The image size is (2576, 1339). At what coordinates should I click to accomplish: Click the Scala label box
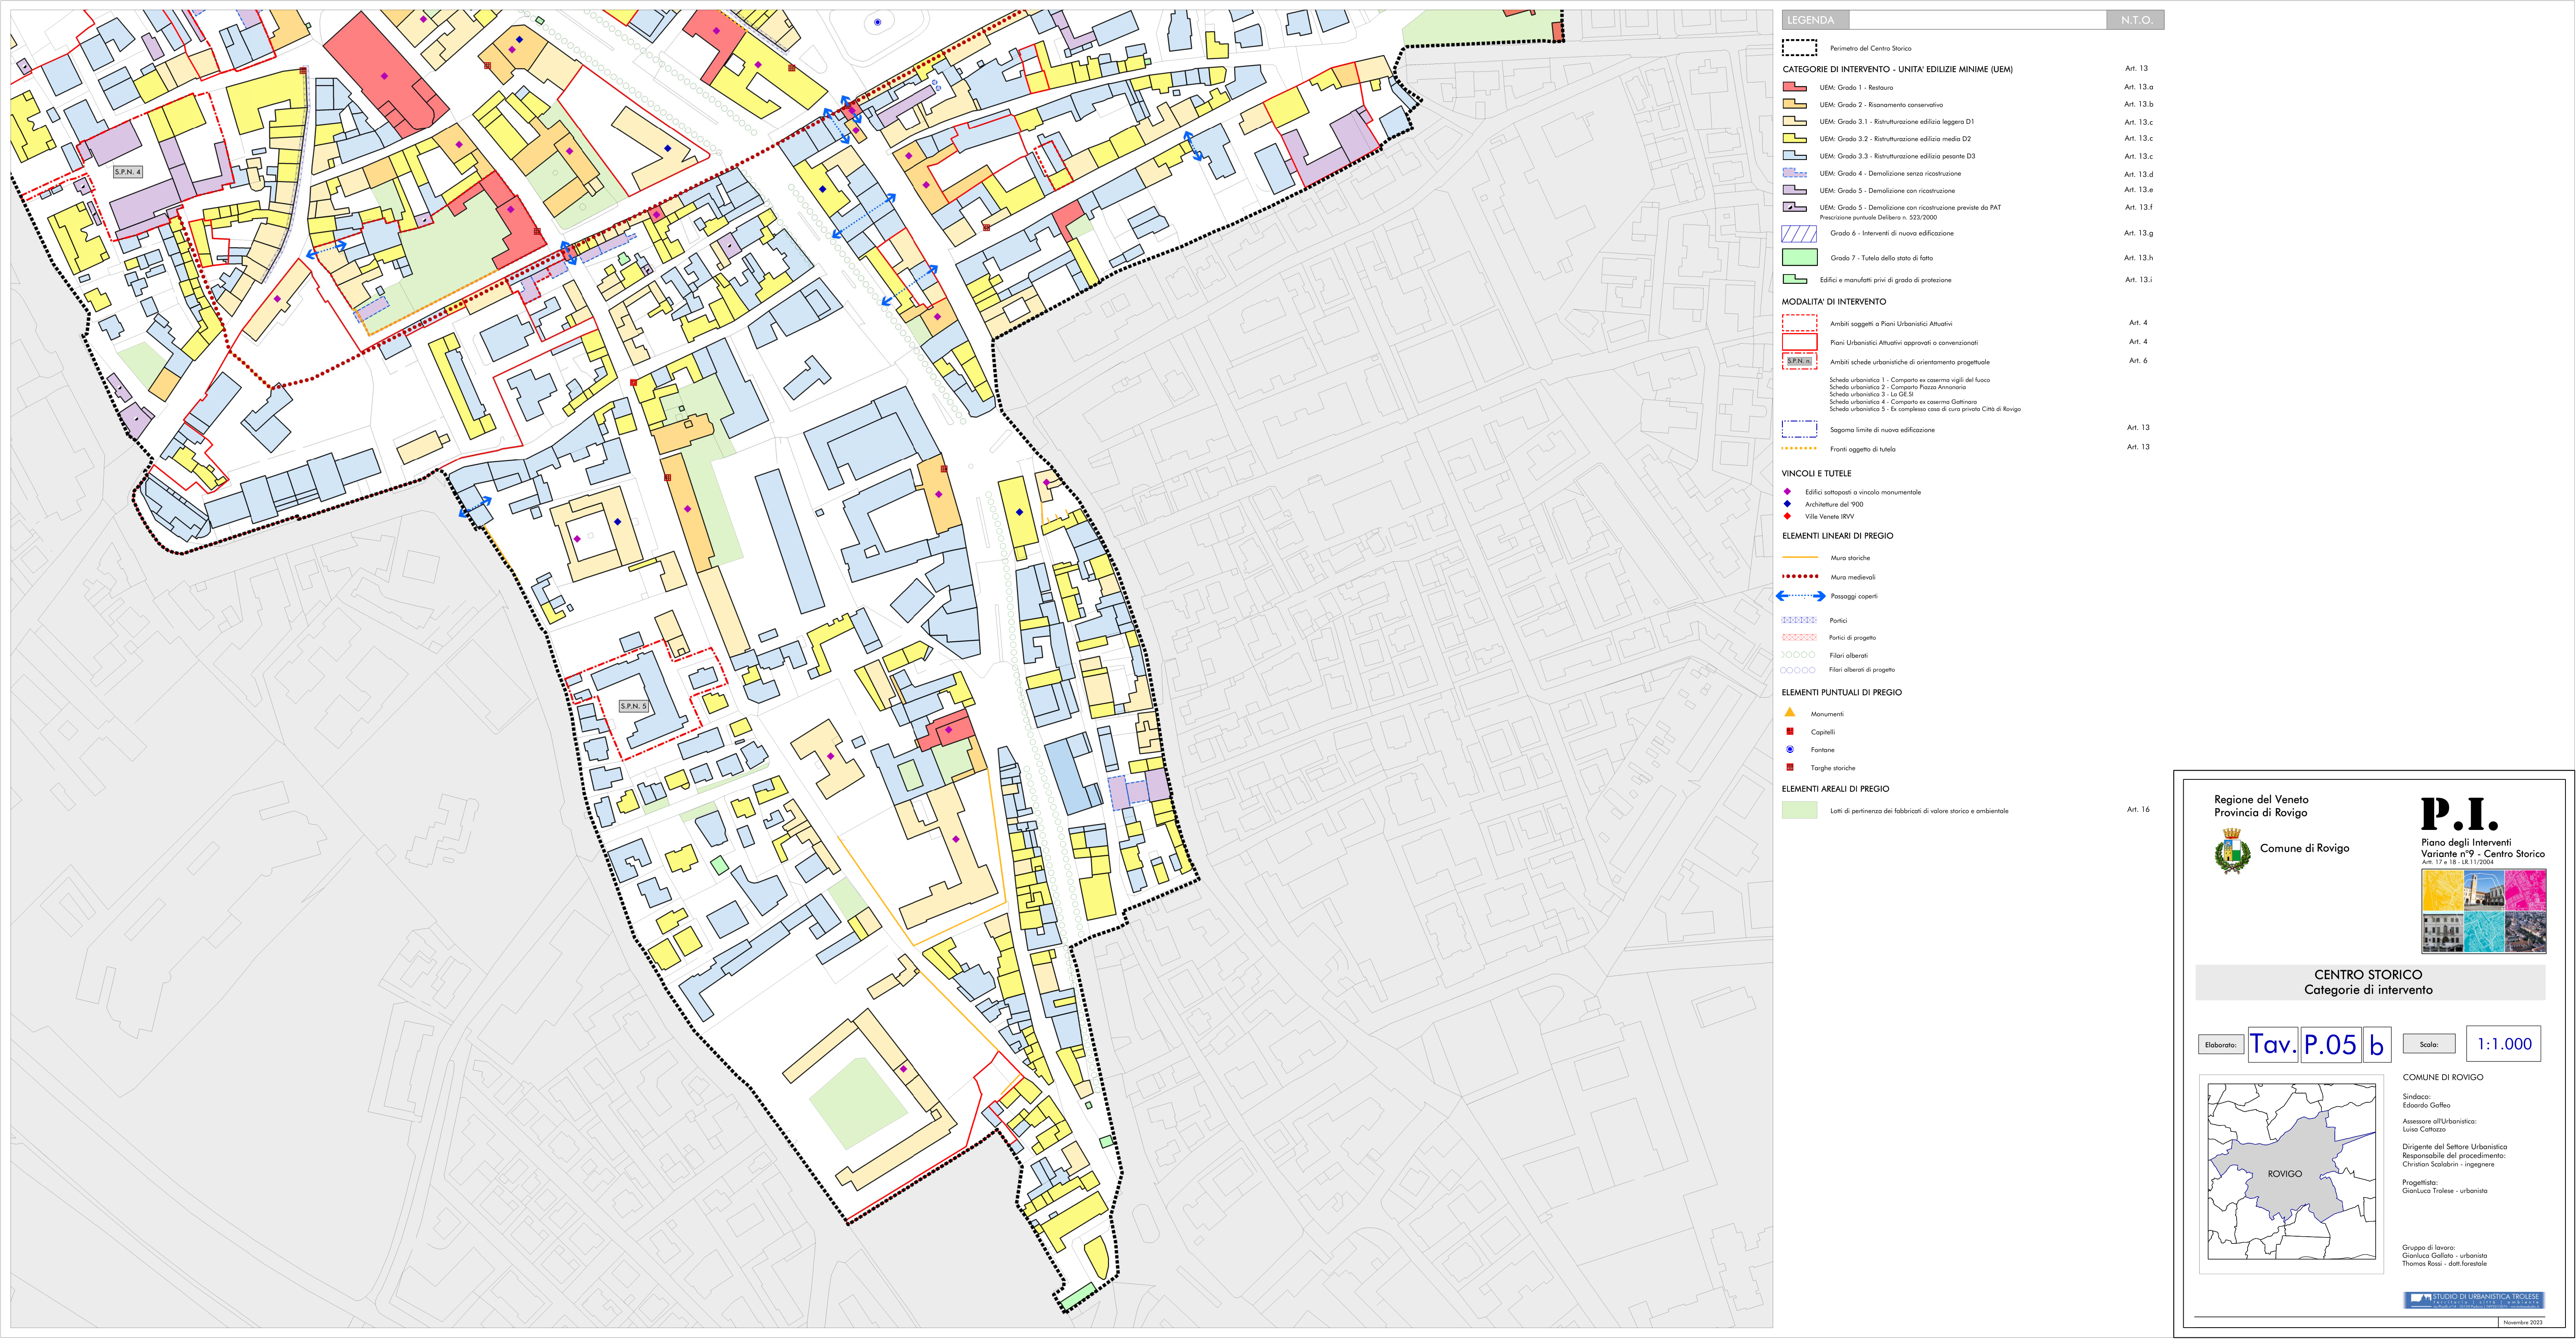(2429, 1044)
